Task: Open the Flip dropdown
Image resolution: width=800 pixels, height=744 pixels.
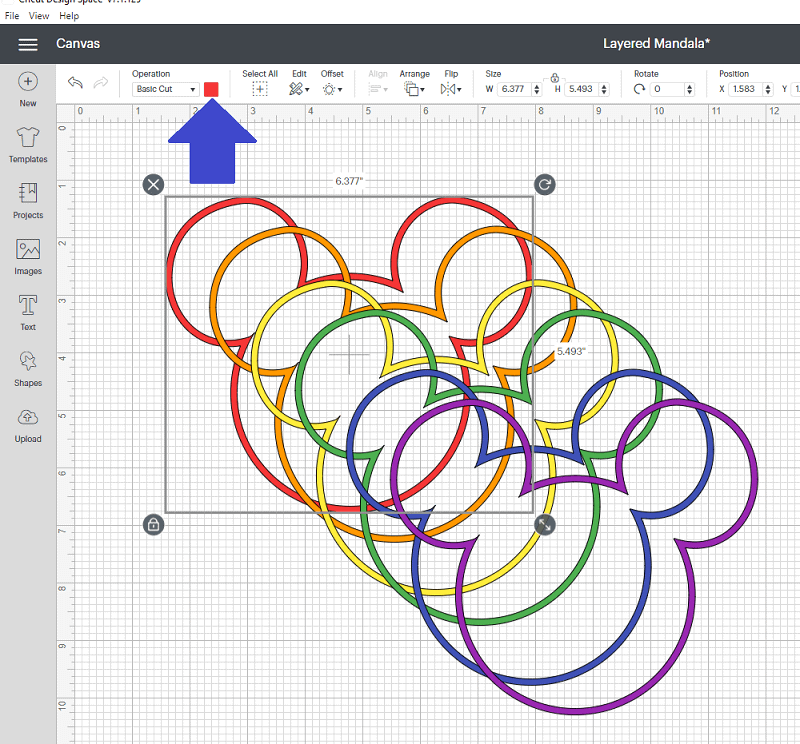Action: 451,89
